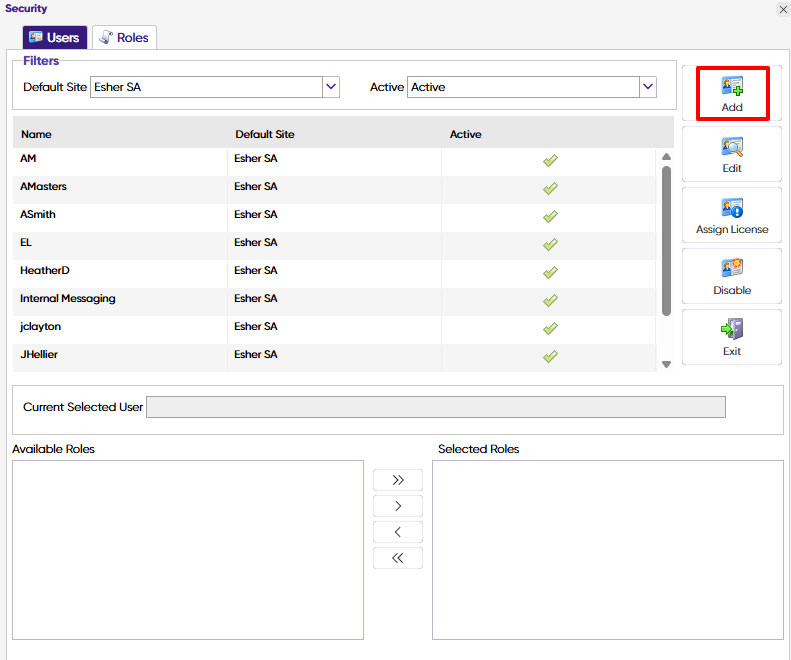Remove all selected roles with <<
Image resolution: width=791 pixels, height=660 pixels.
click(x=398, y=558)
